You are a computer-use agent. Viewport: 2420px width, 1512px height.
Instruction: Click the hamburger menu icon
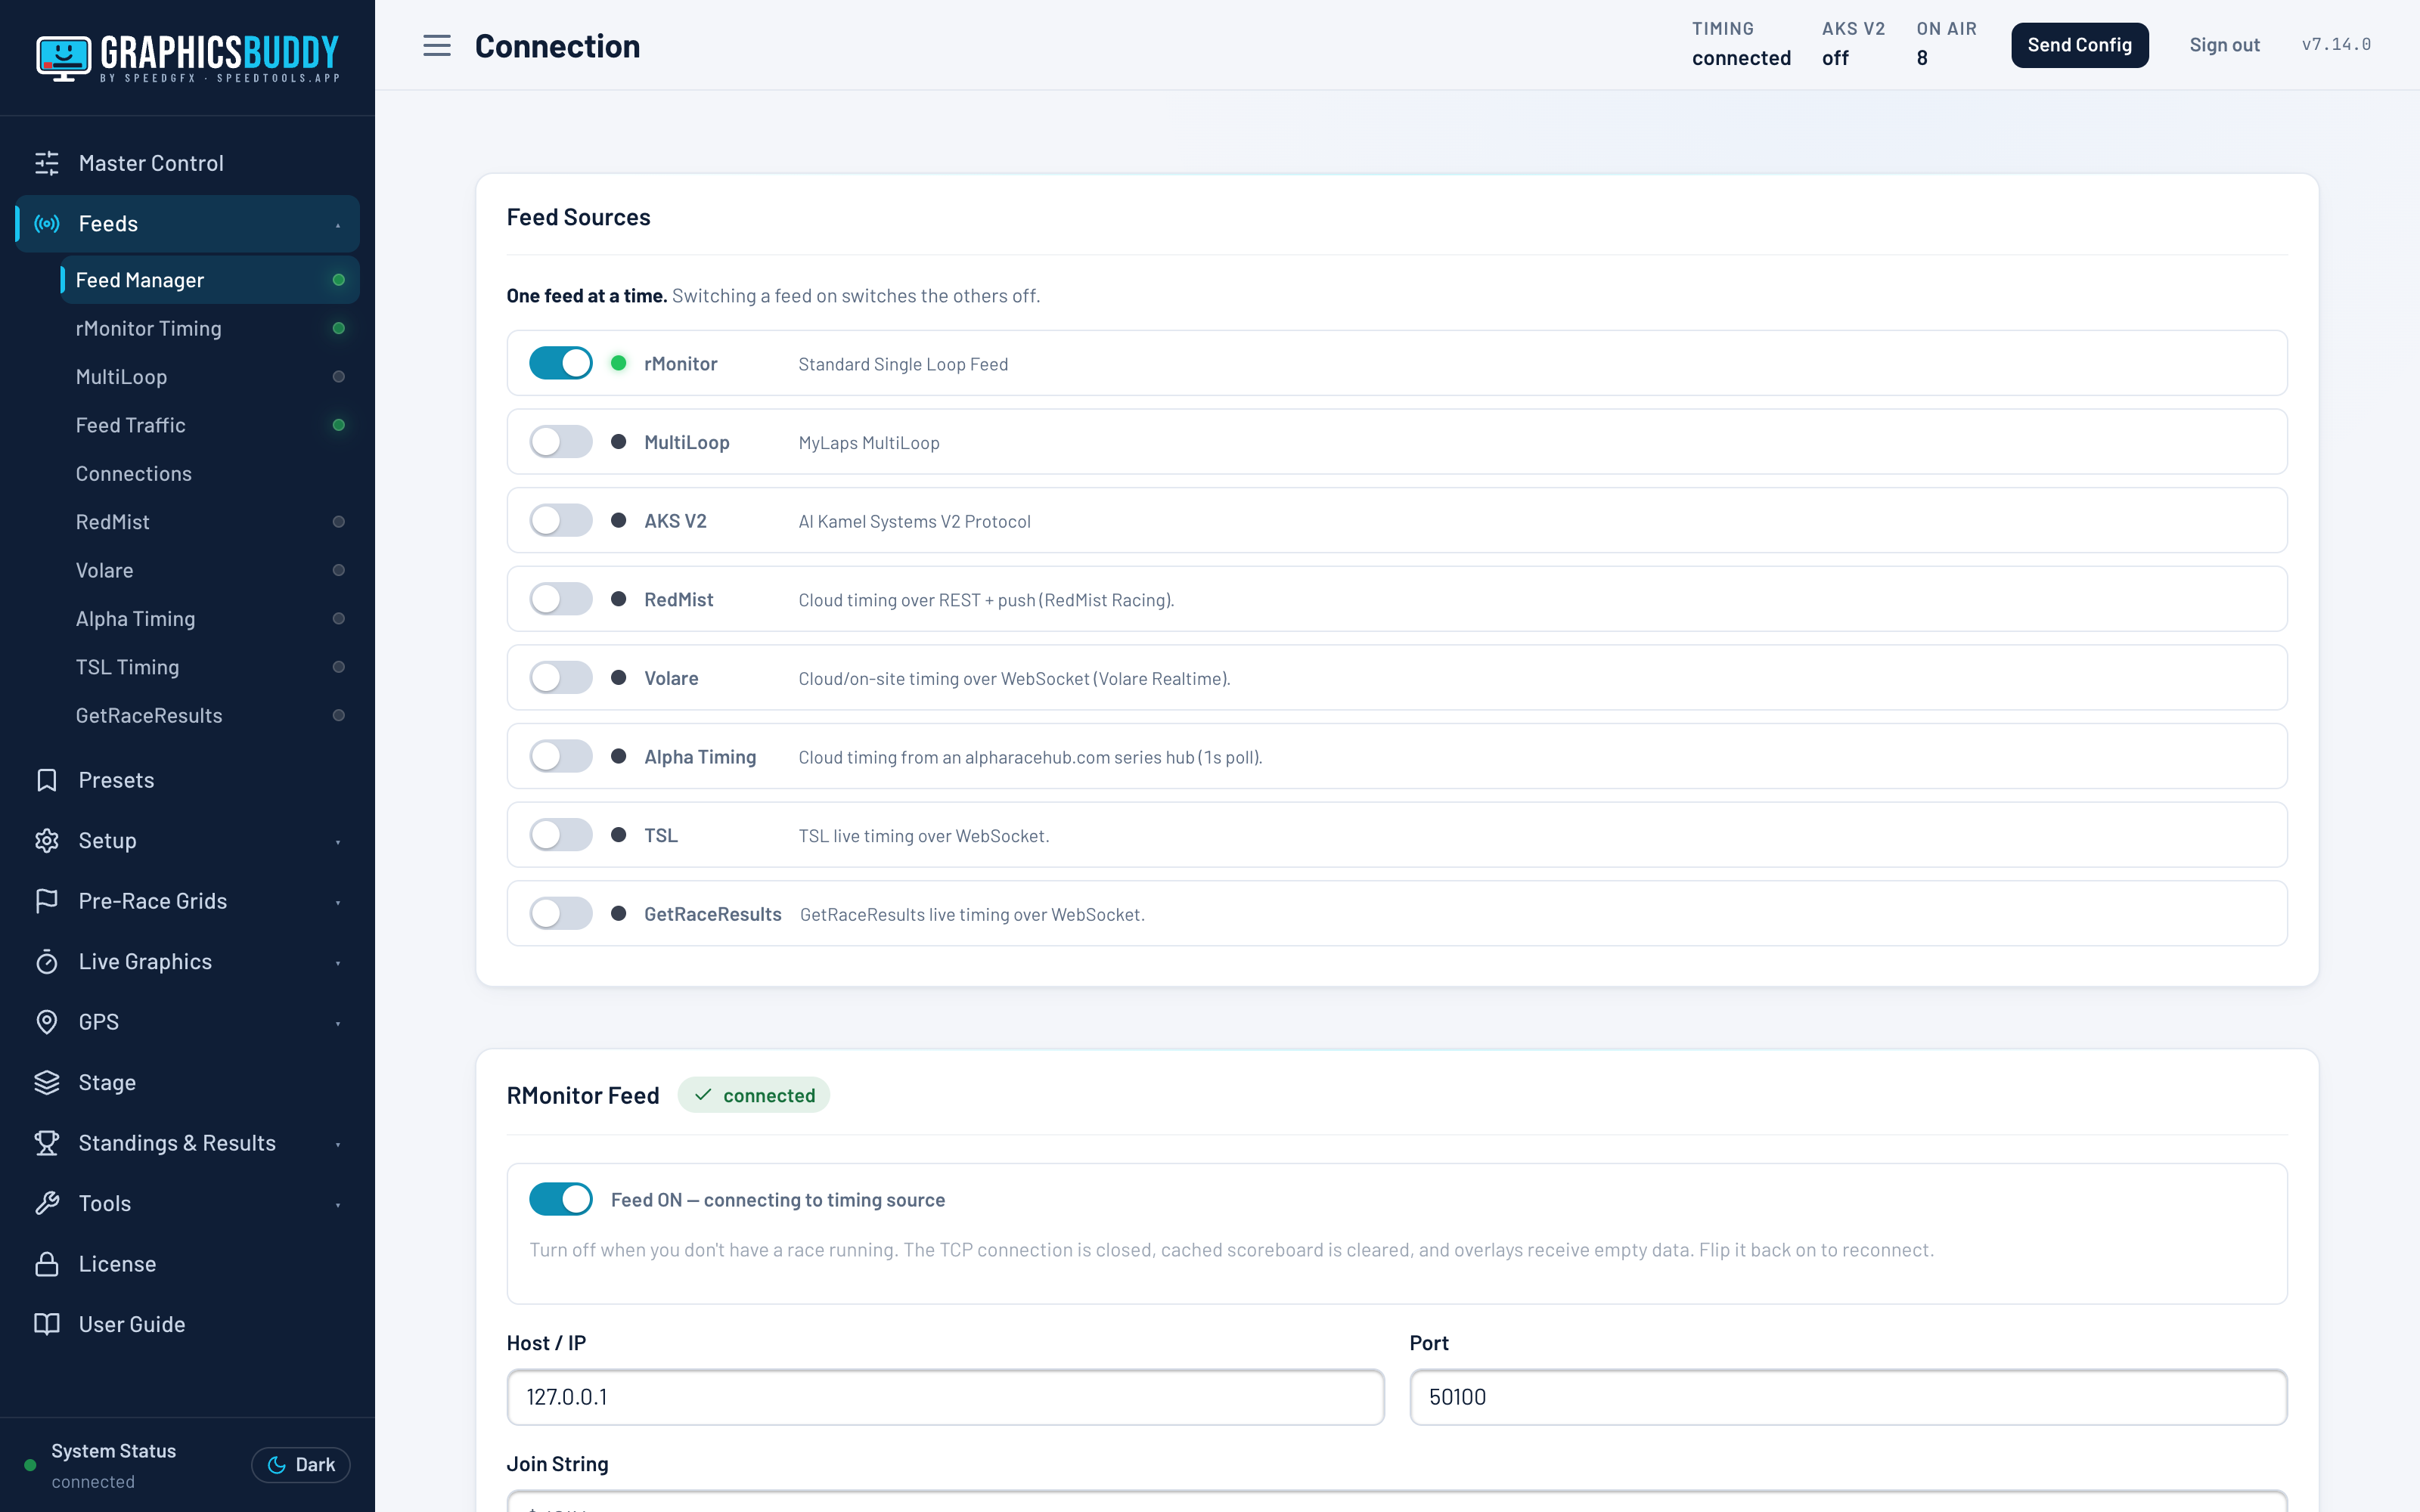click(x=437, y=46)
